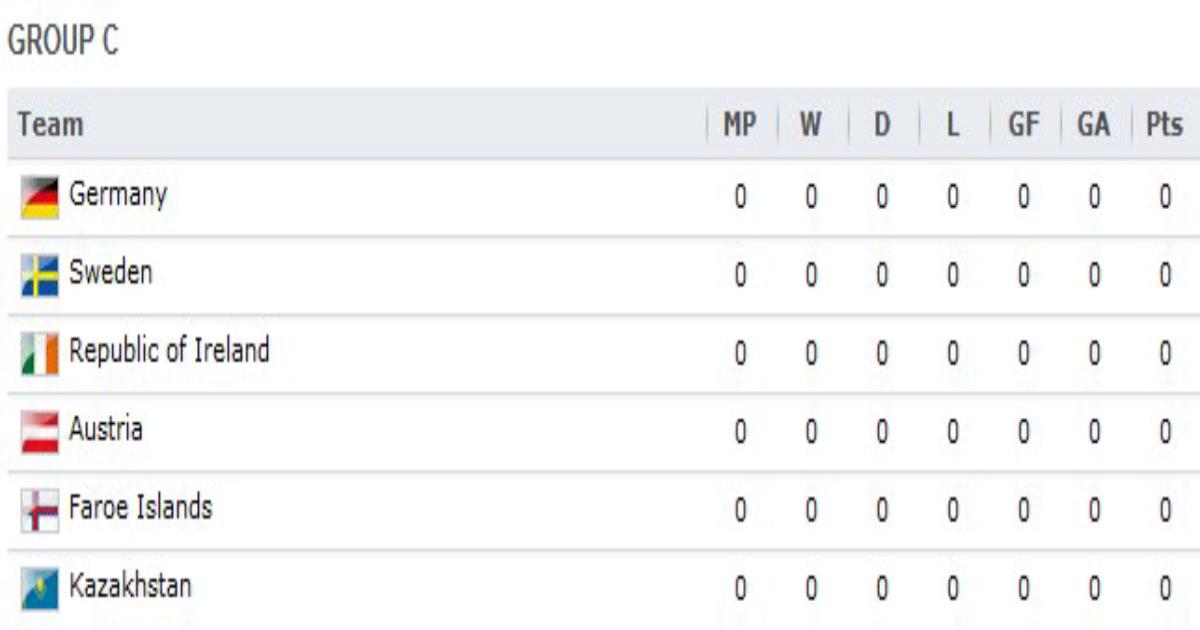This screenshot has width=1200, height=630.
Task: Click the Germany flag icon
Action: [x=40, y=198]
